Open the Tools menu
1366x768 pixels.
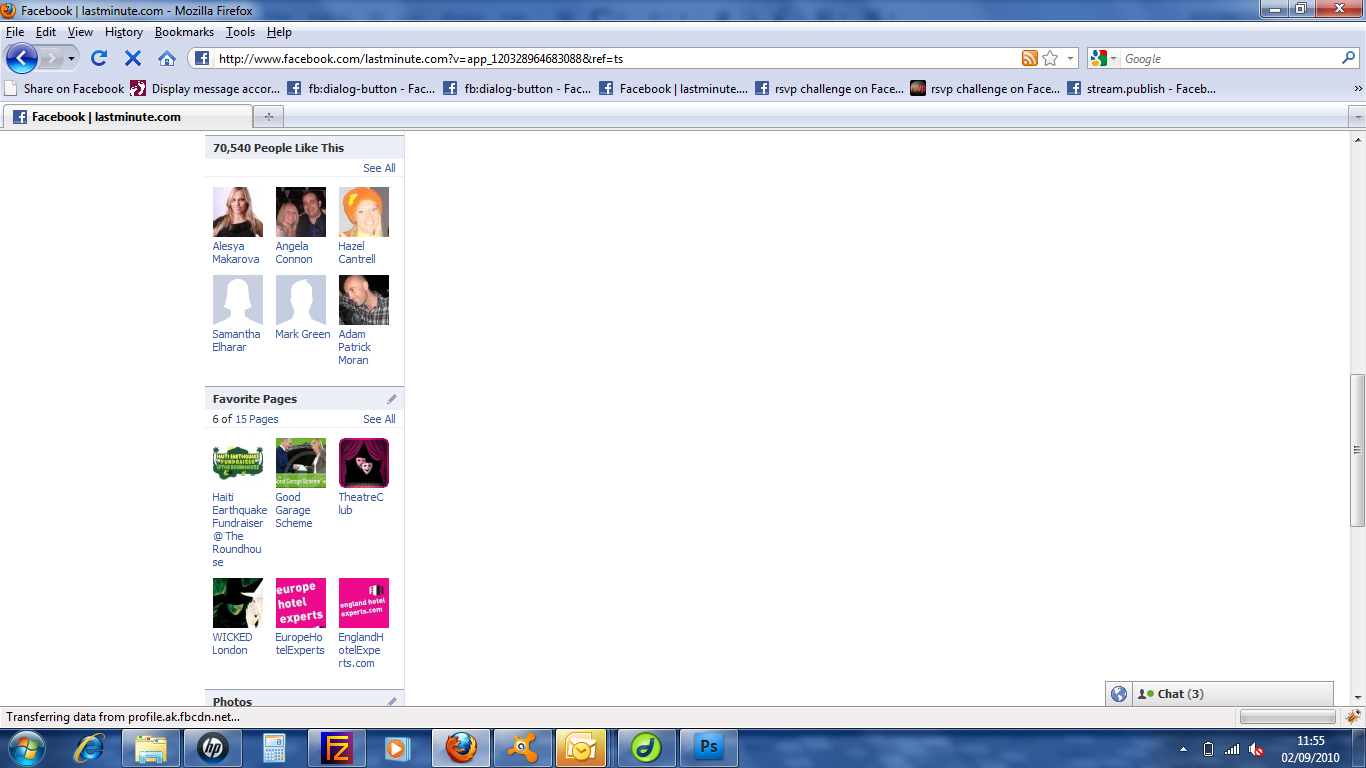tap(240, 32)
